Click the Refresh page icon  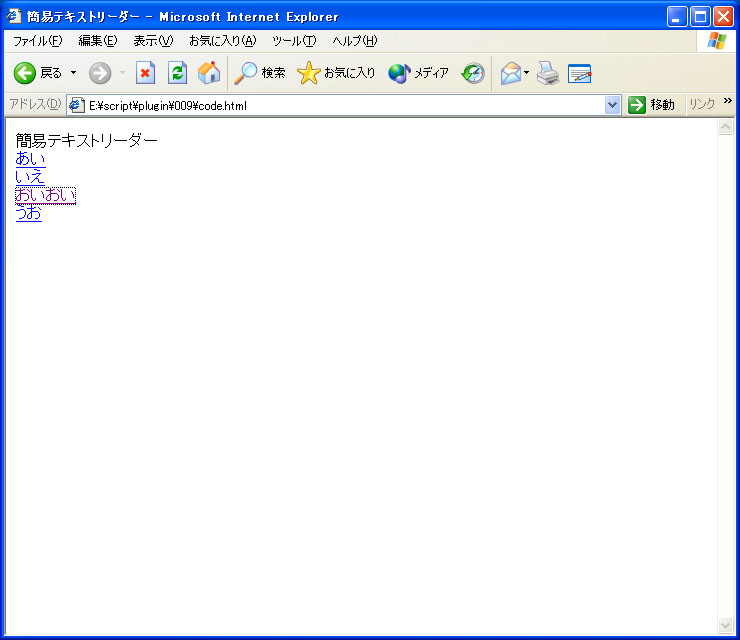(x=177, y=73)
